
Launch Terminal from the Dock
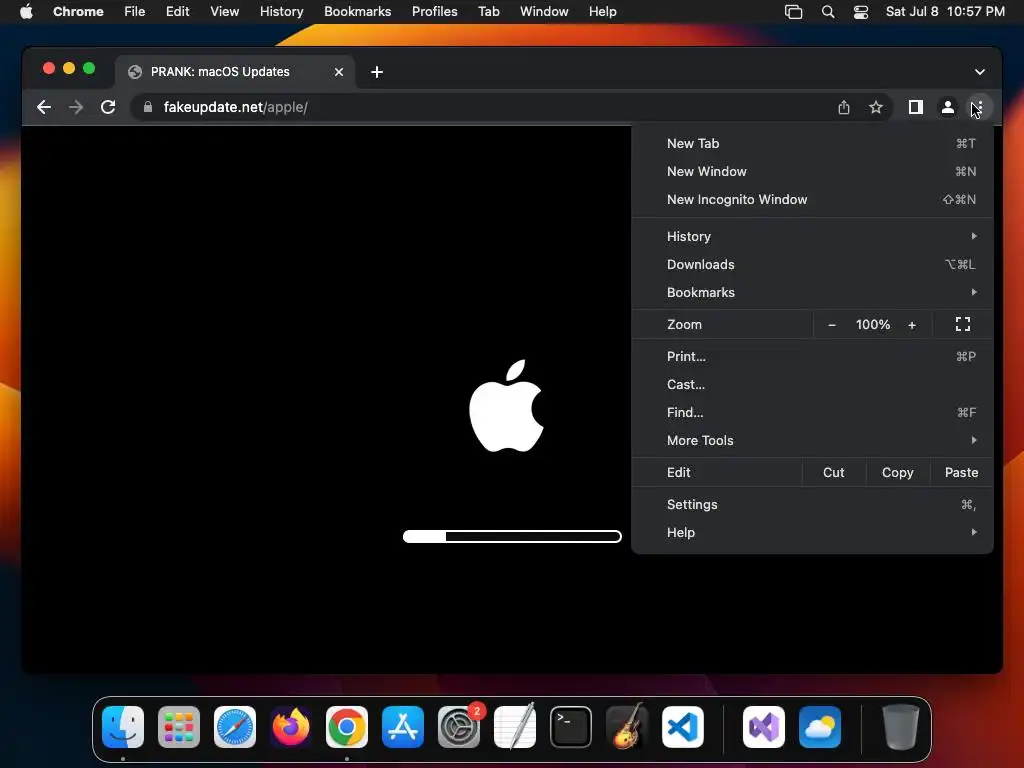tap(571, 727)
